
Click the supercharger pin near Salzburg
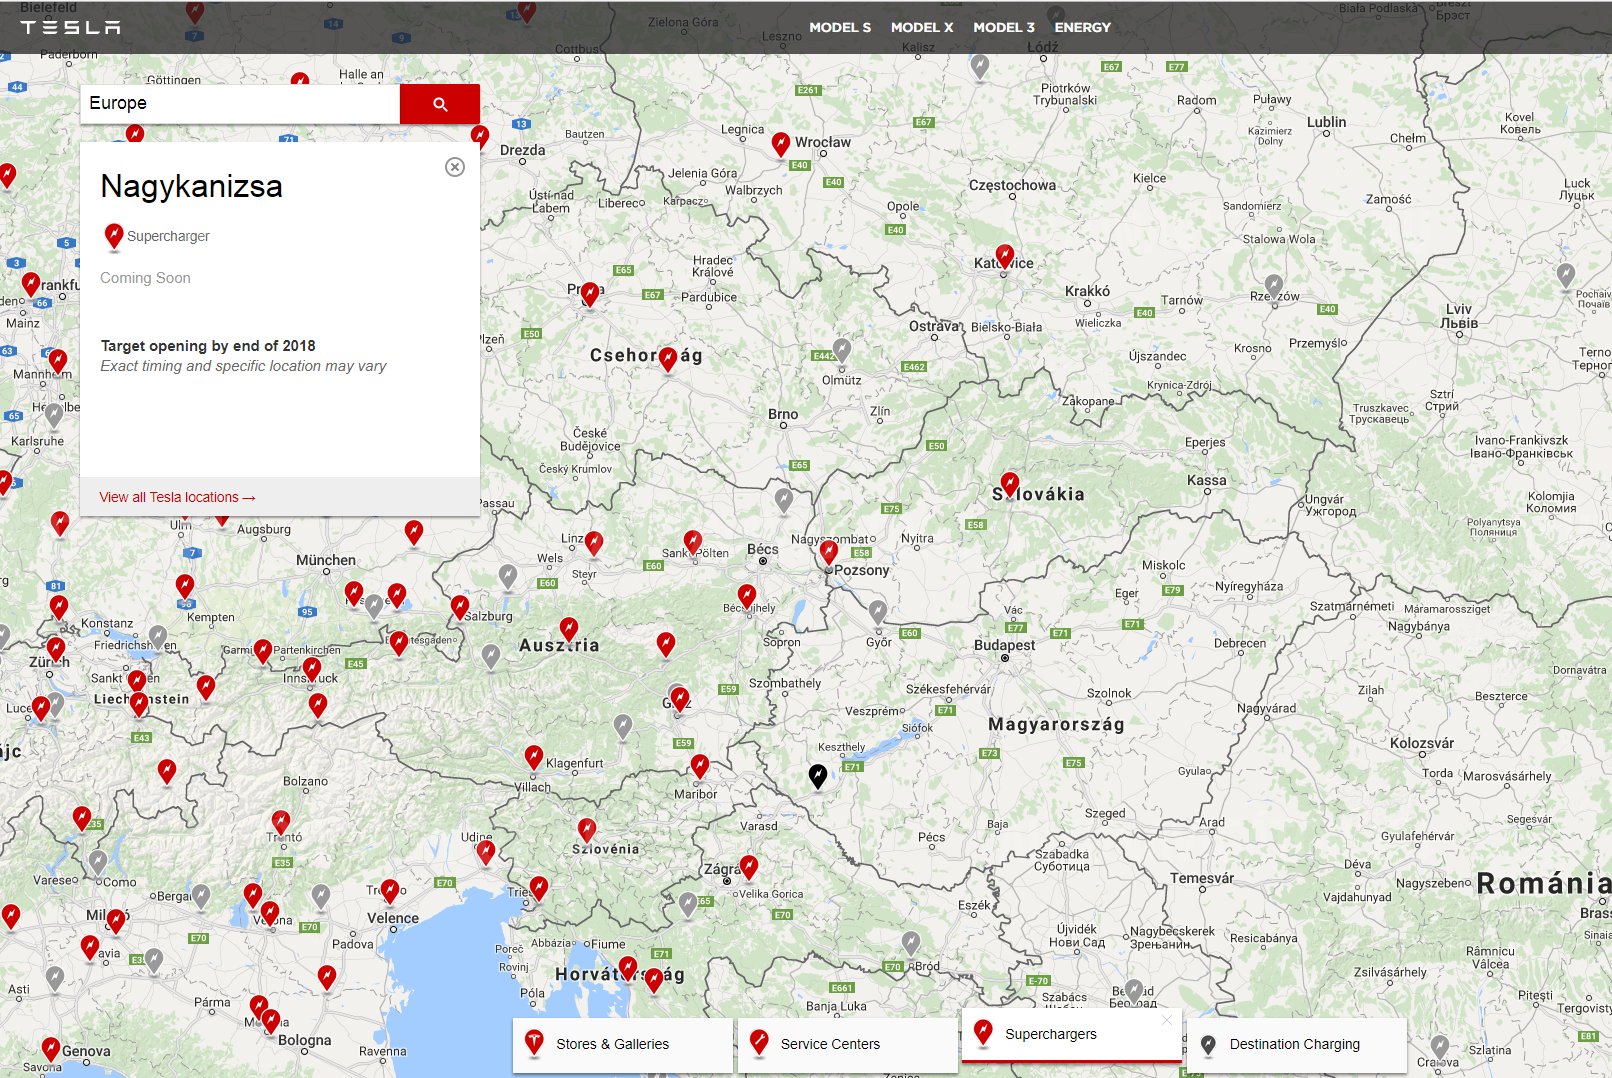tap(460, 606)
